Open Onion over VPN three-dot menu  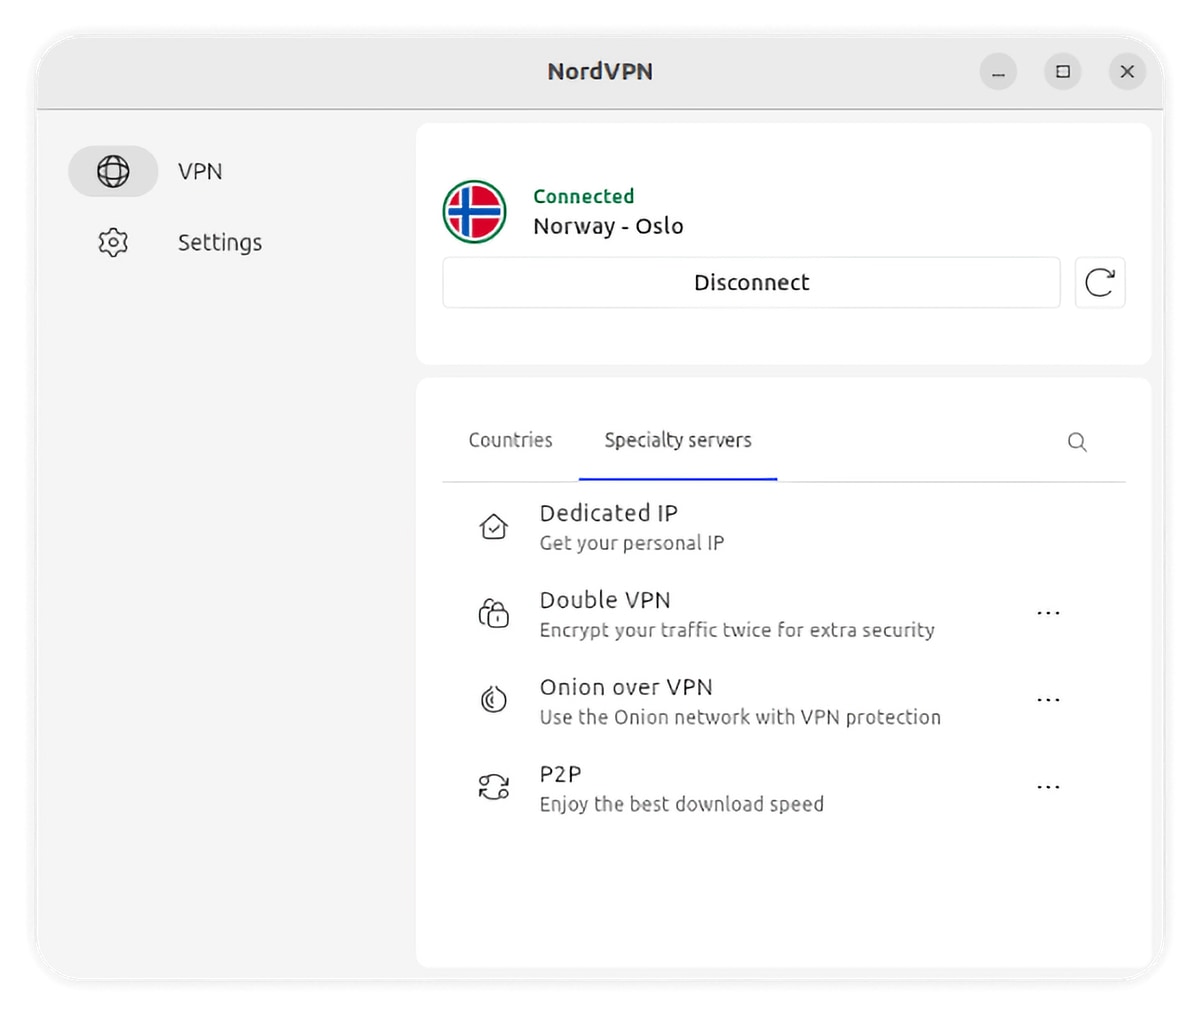point(1048,700)
